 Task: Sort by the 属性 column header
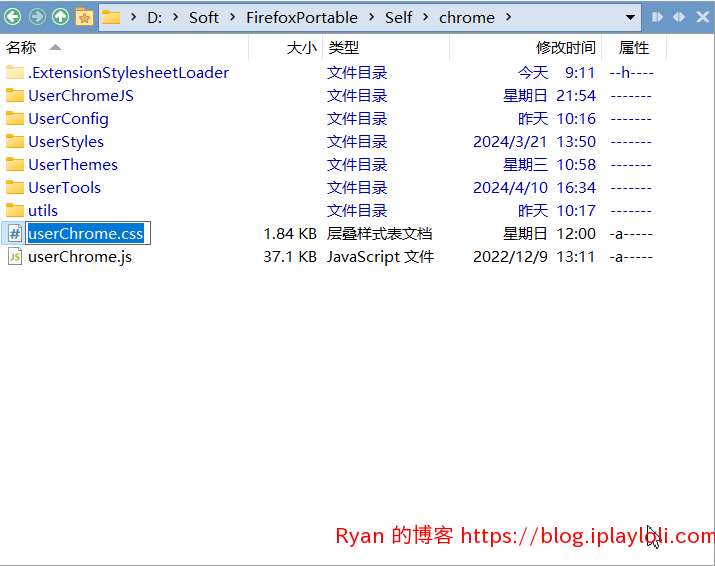pyautogui.click(x=633, y=47)
